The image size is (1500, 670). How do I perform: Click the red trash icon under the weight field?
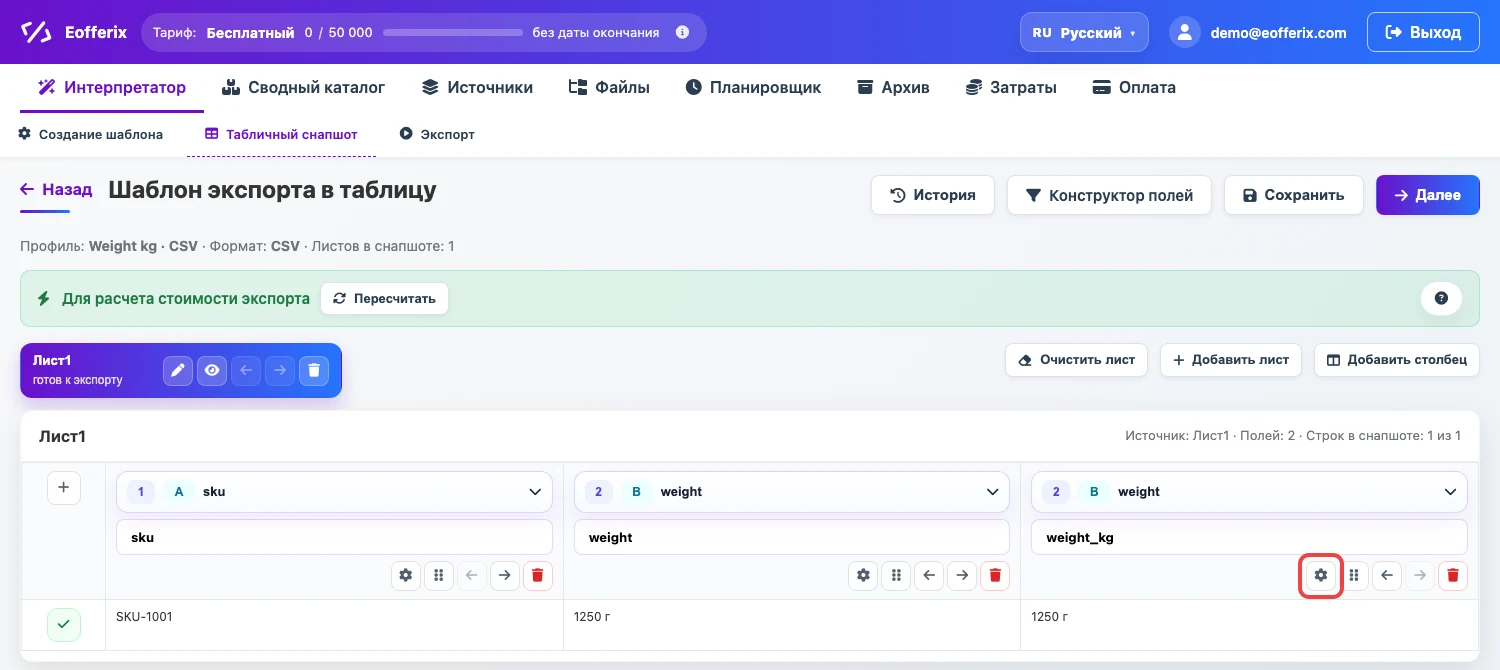(995, 575)
